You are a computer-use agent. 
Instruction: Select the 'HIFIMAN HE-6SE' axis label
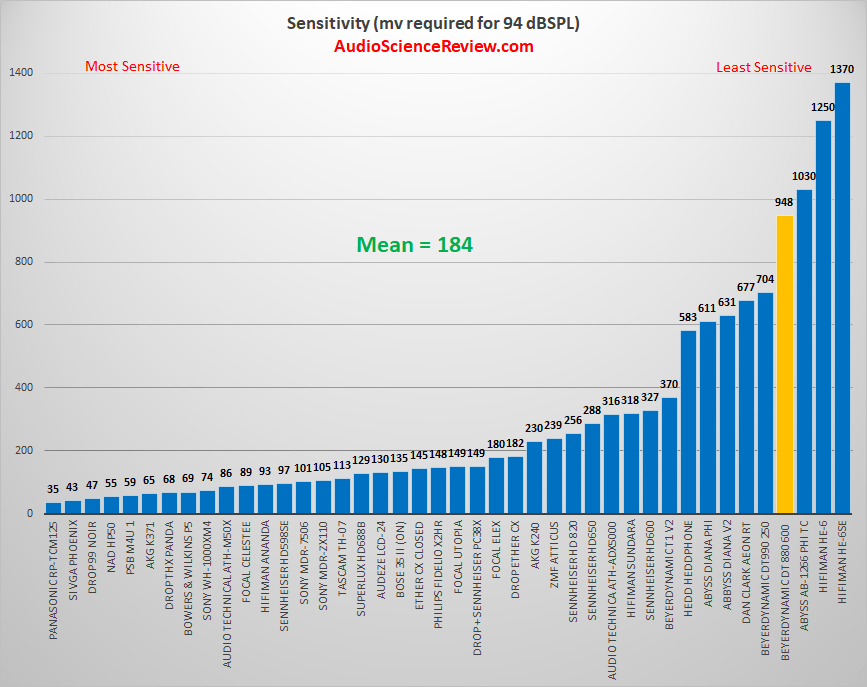(x=842, y=561)
